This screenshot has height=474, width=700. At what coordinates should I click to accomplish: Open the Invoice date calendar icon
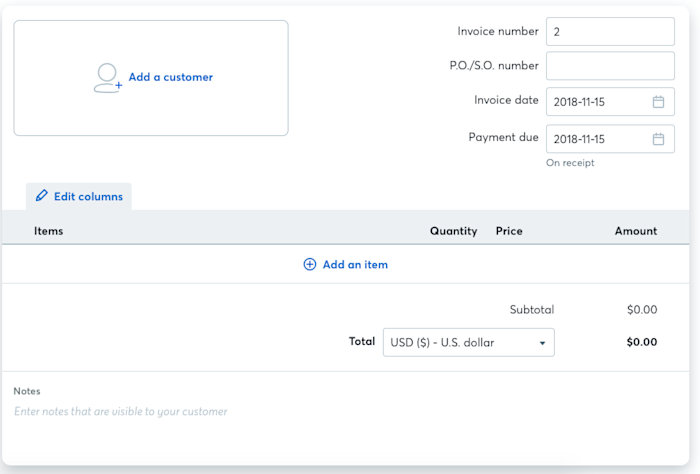point(658,101)
